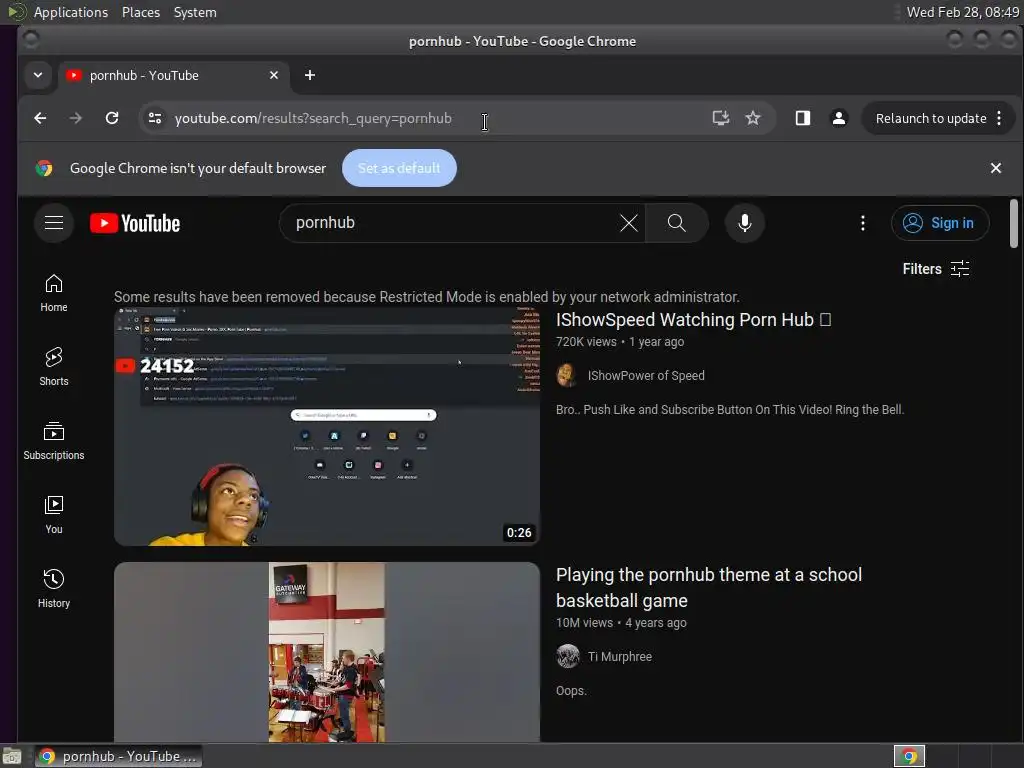Viewport: 1024px width, 768px height.
Task: Go back with browser back arrow
Action: [x=40, y=118]
